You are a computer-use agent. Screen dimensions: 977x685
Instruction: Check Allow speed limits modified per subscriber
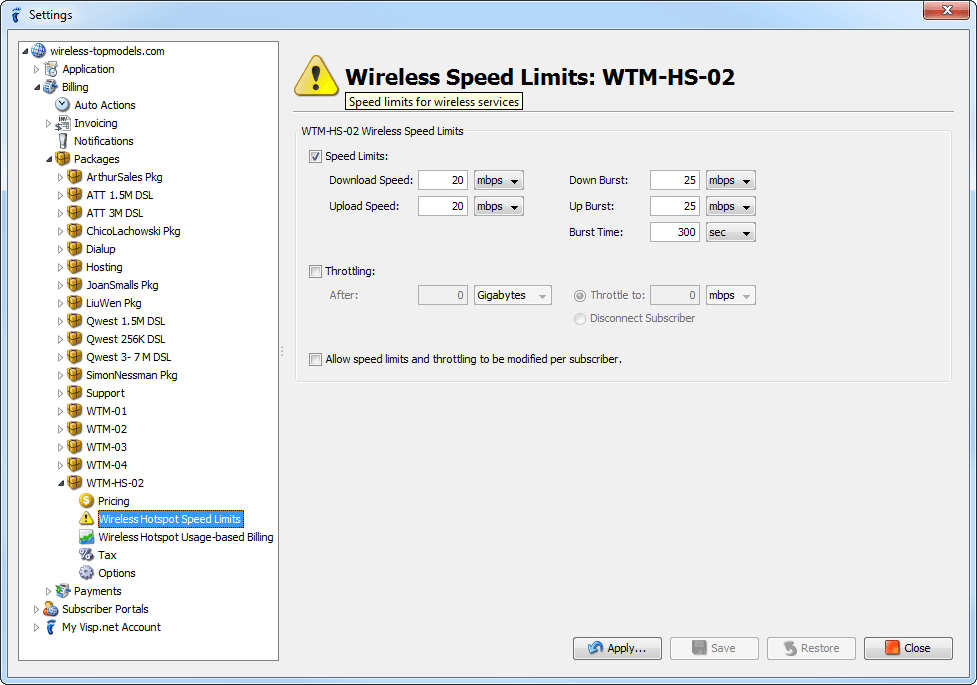pyautogui.click(x=315, y=359)
